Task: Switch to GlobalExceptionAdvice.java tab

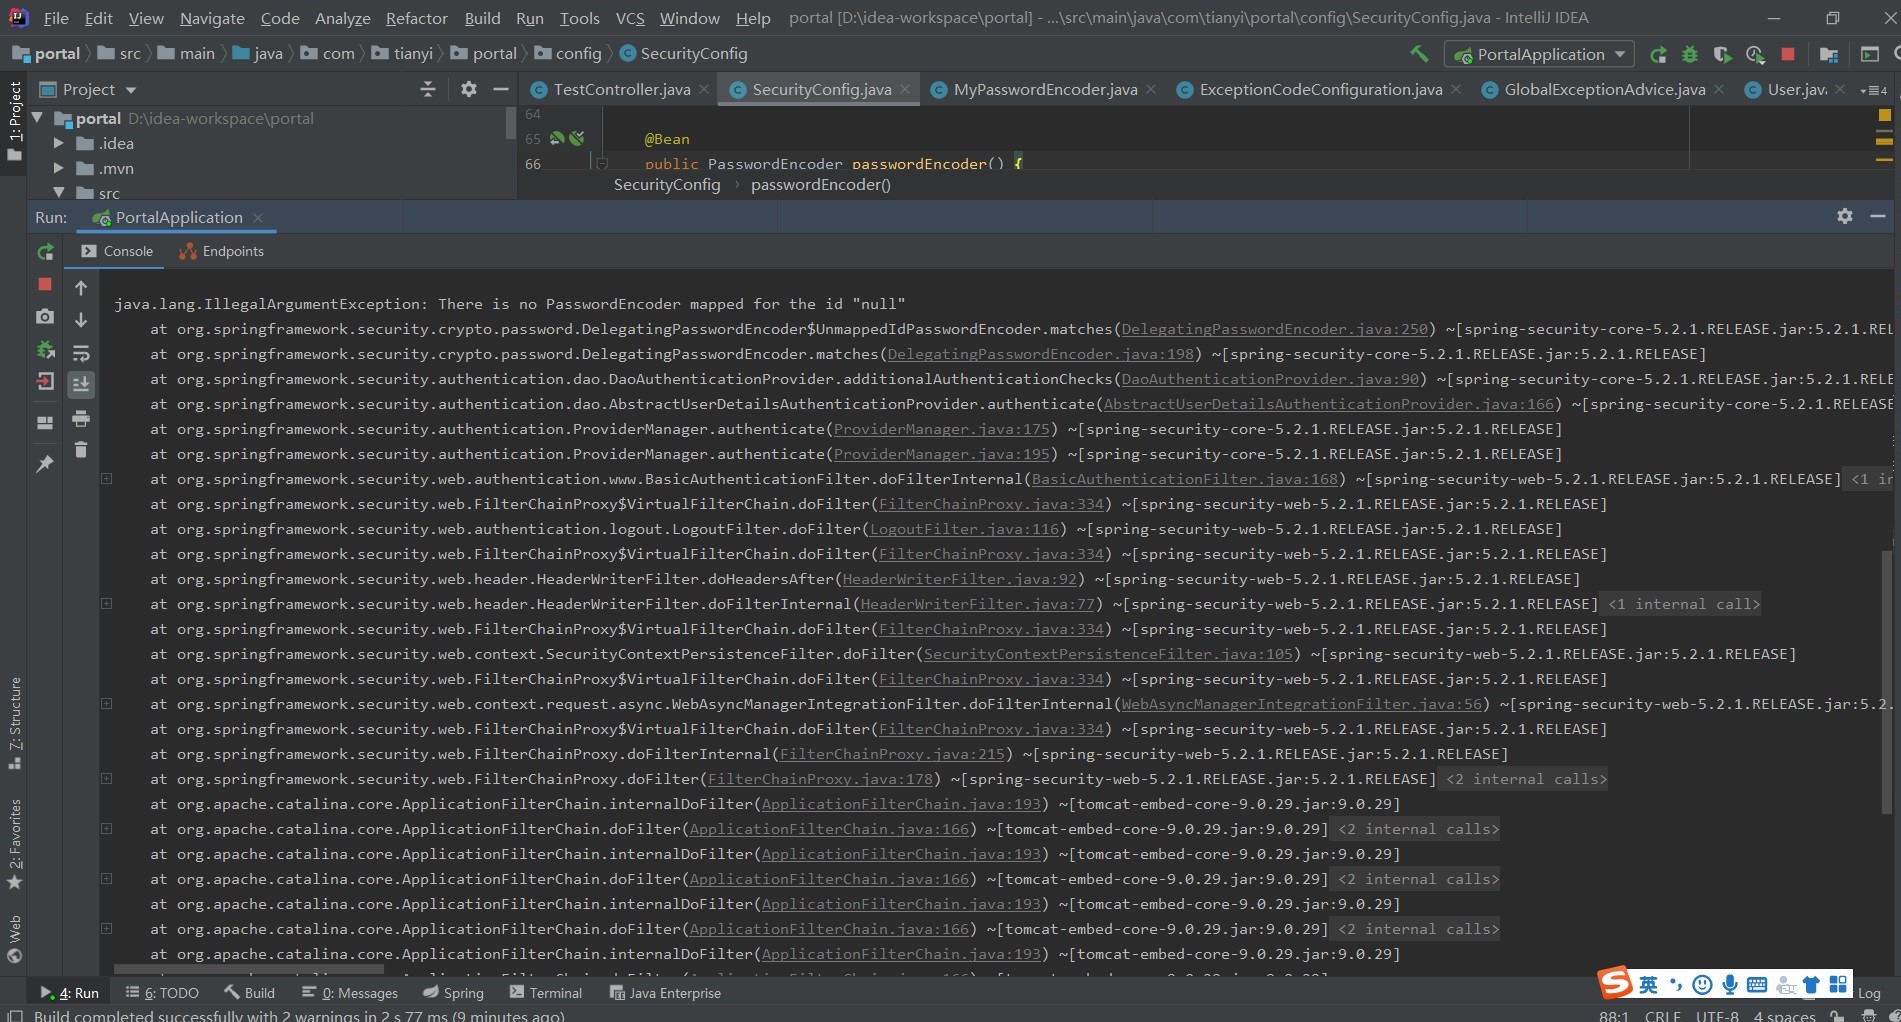Action: pos(1604,89)
